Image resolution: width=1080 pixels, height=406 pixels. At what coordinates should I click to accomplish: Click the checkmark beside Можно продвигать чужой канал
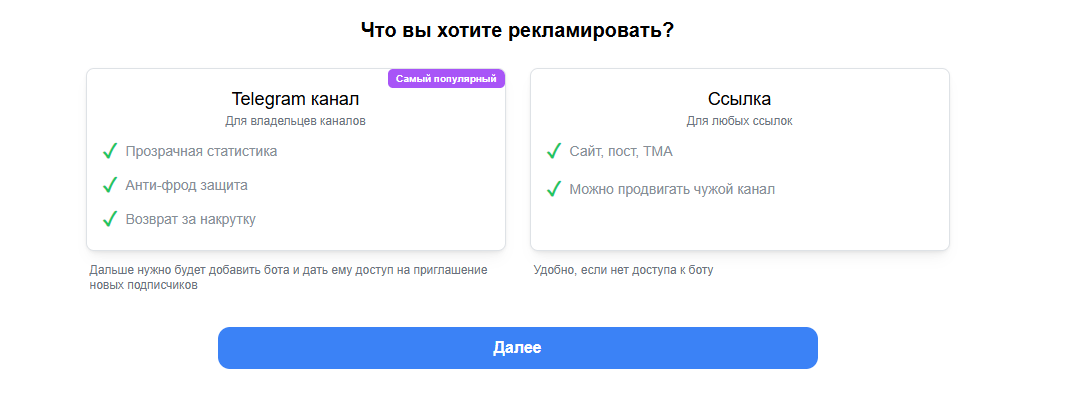554,189
